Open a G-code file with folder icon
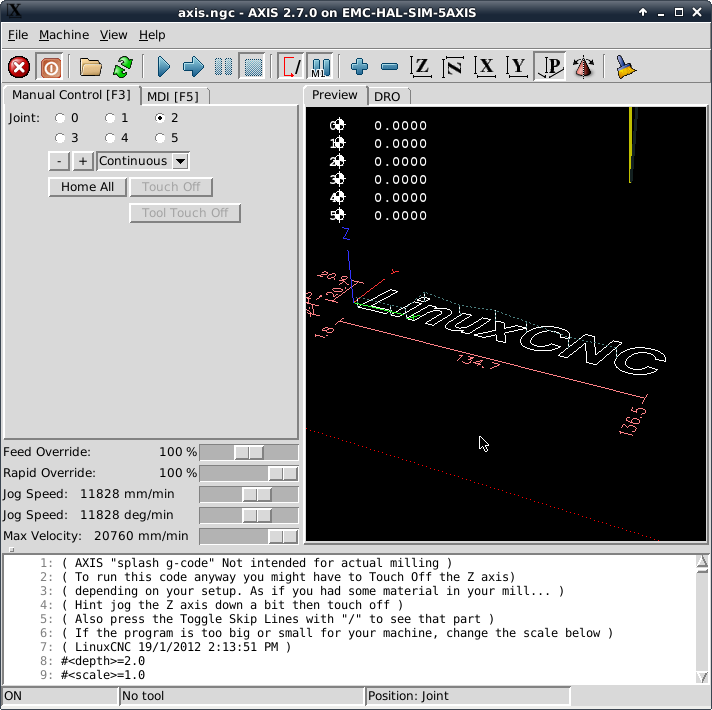 click(90, 68)
